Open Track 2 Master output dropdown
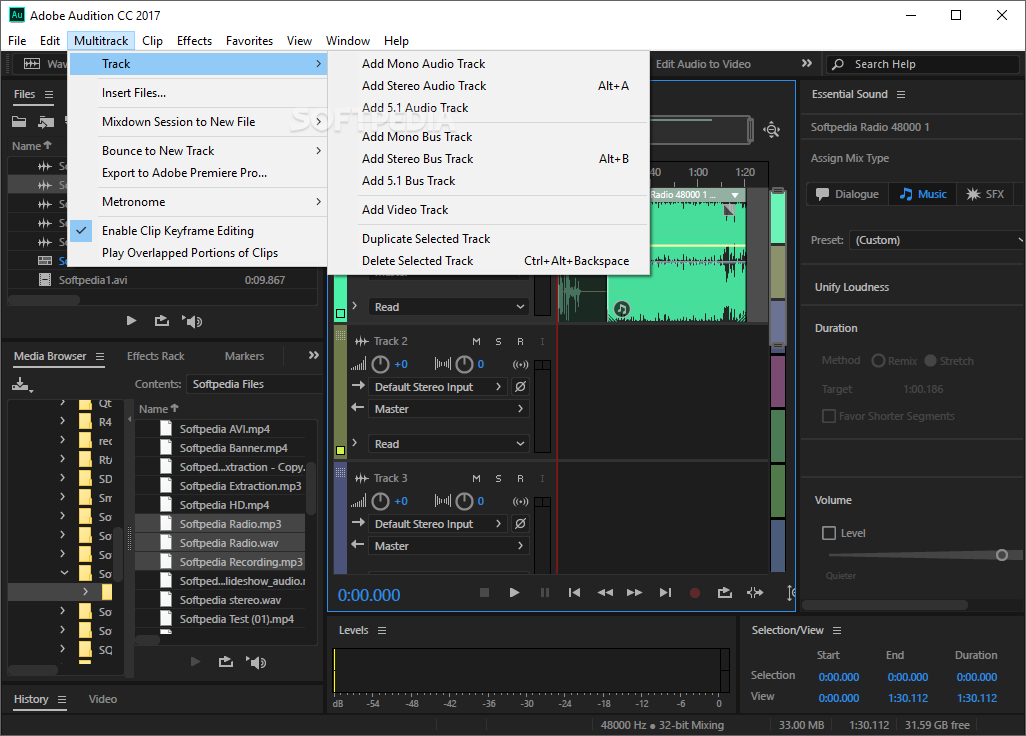The height and width of the screenshot is (736, 1026). coord(448,409)
